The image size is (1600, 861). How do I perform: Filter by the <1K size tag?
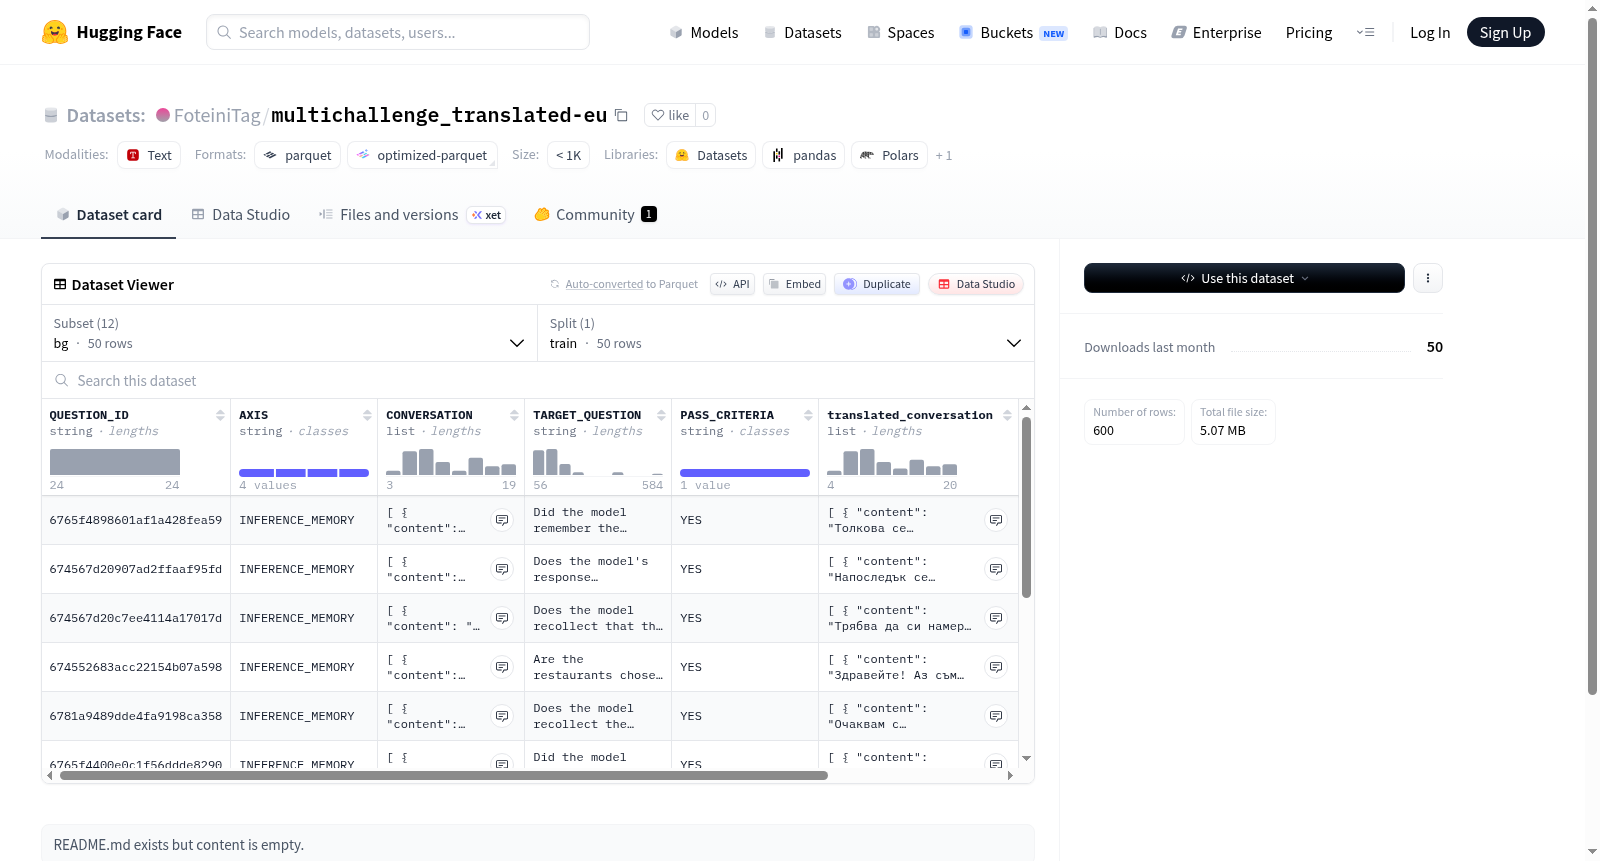[569, 155]
